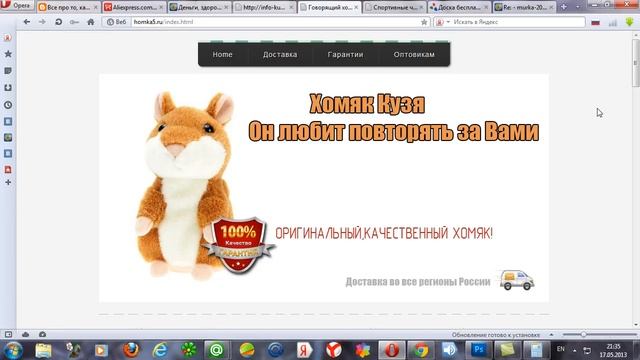Open the Гарантии menu item
The height and width of the screenshot is (360, 640).
tap(345, 54)
